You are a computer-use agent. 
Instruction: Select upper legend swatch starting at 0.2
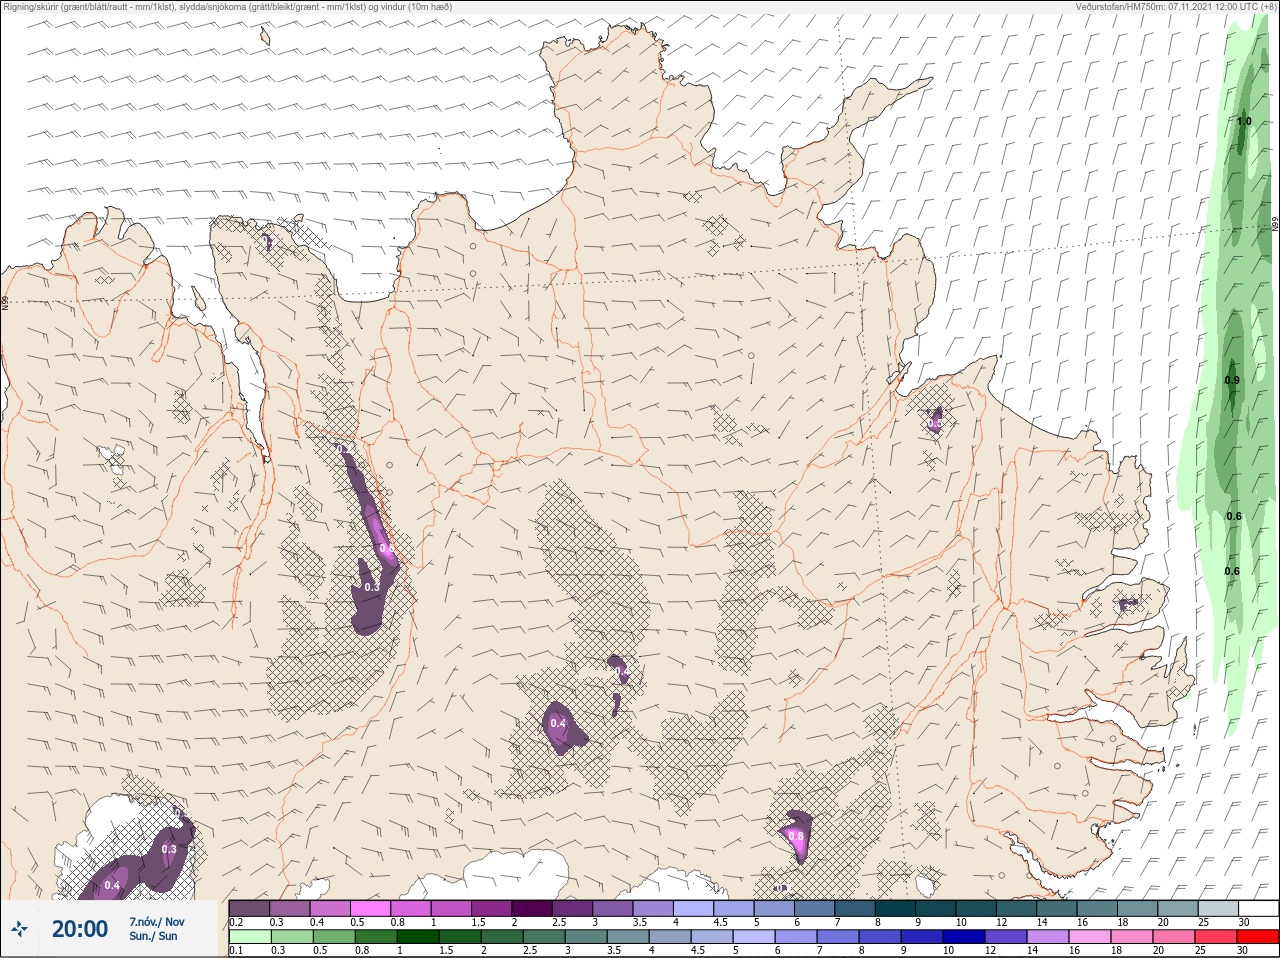tap(249, 908)
